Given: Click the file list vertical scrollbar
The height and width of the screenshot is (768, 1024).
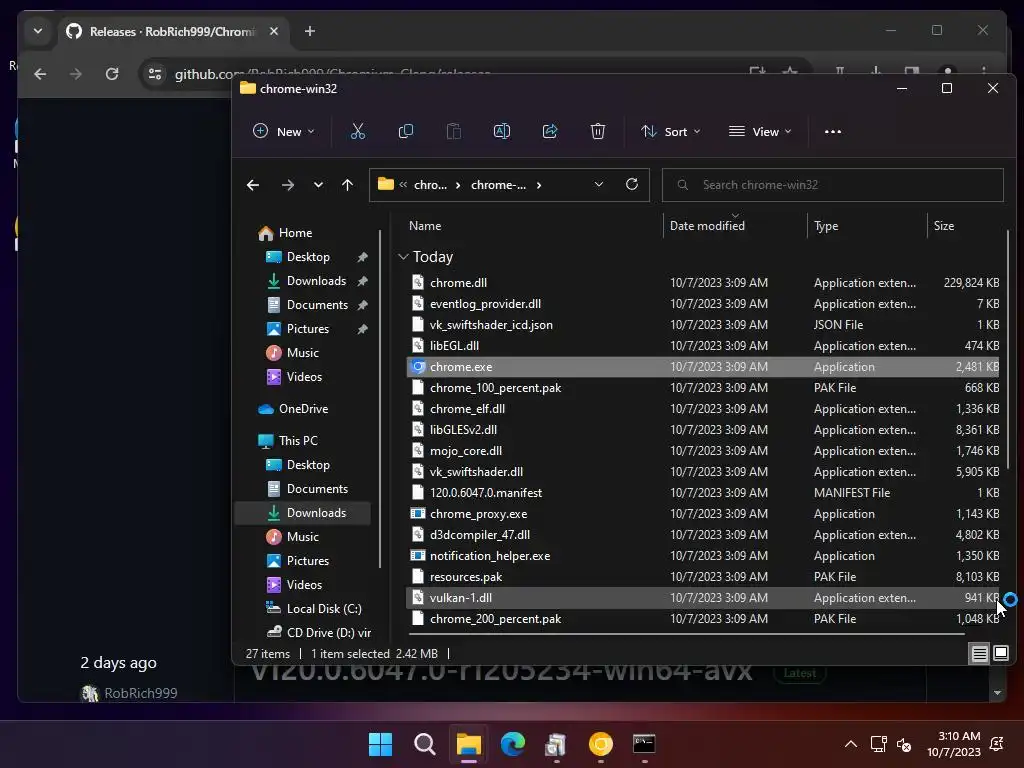Looking at the screenshot, I should coord(1008,349).
